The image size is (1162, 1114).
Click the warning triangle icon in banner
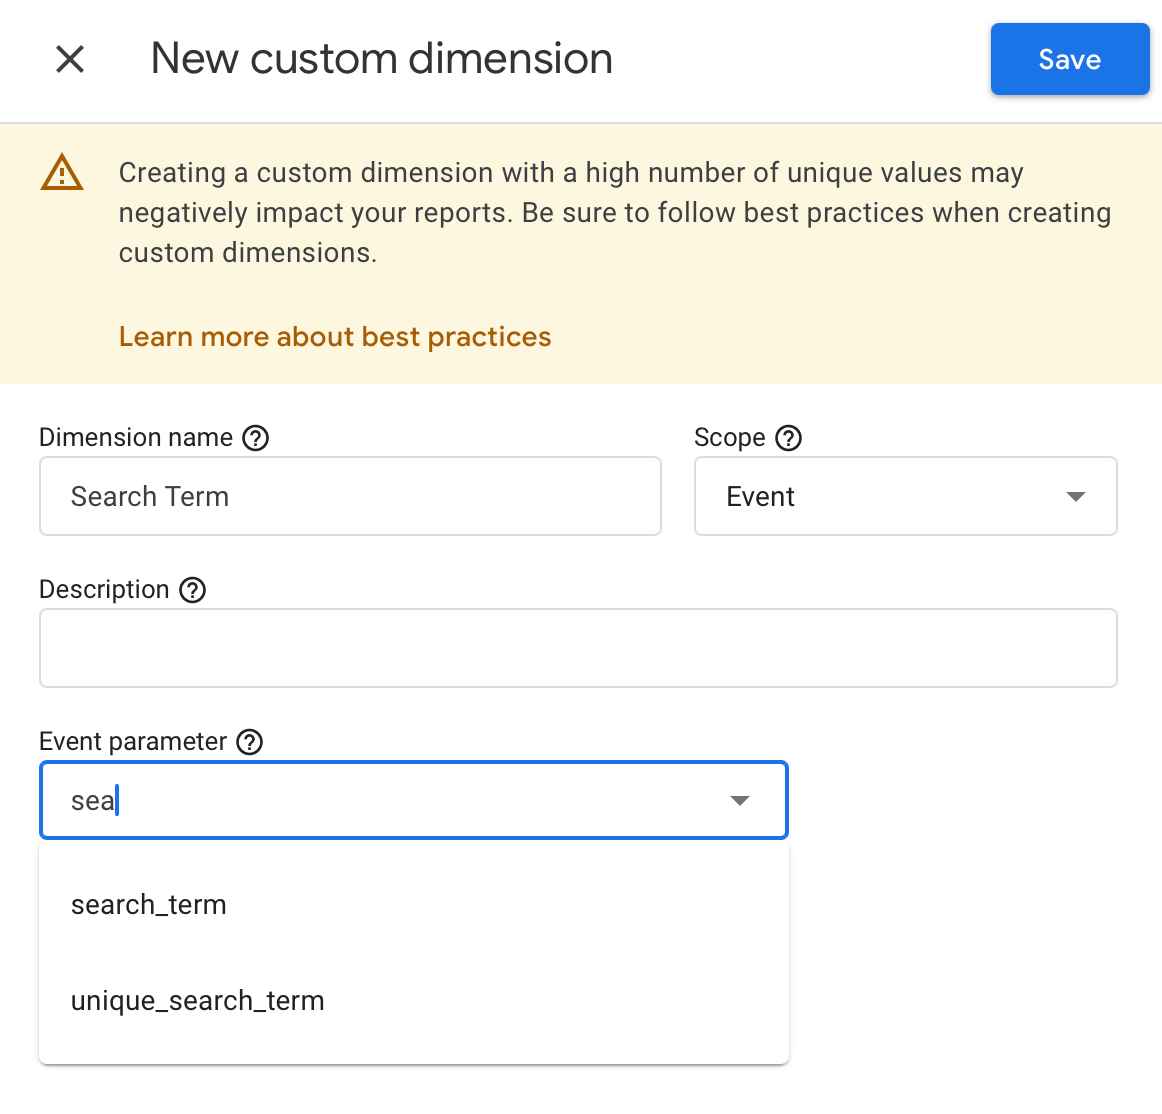(x=62, y=173)
